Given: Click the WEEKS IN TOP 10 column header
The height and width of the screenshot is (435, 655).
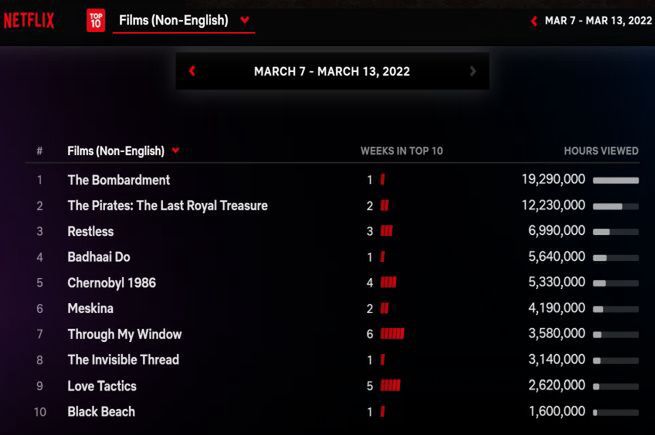Looking at the screenshot, I should [401, 151].
